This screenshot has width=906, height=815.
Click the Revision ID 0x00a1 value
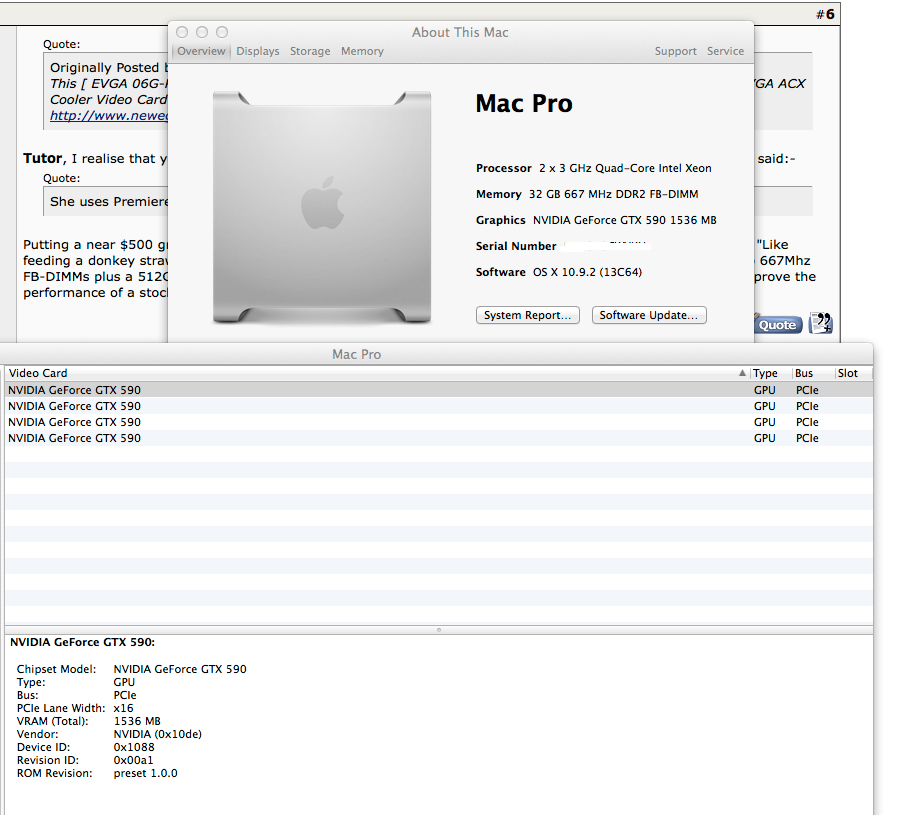click(x=133, y=760)
